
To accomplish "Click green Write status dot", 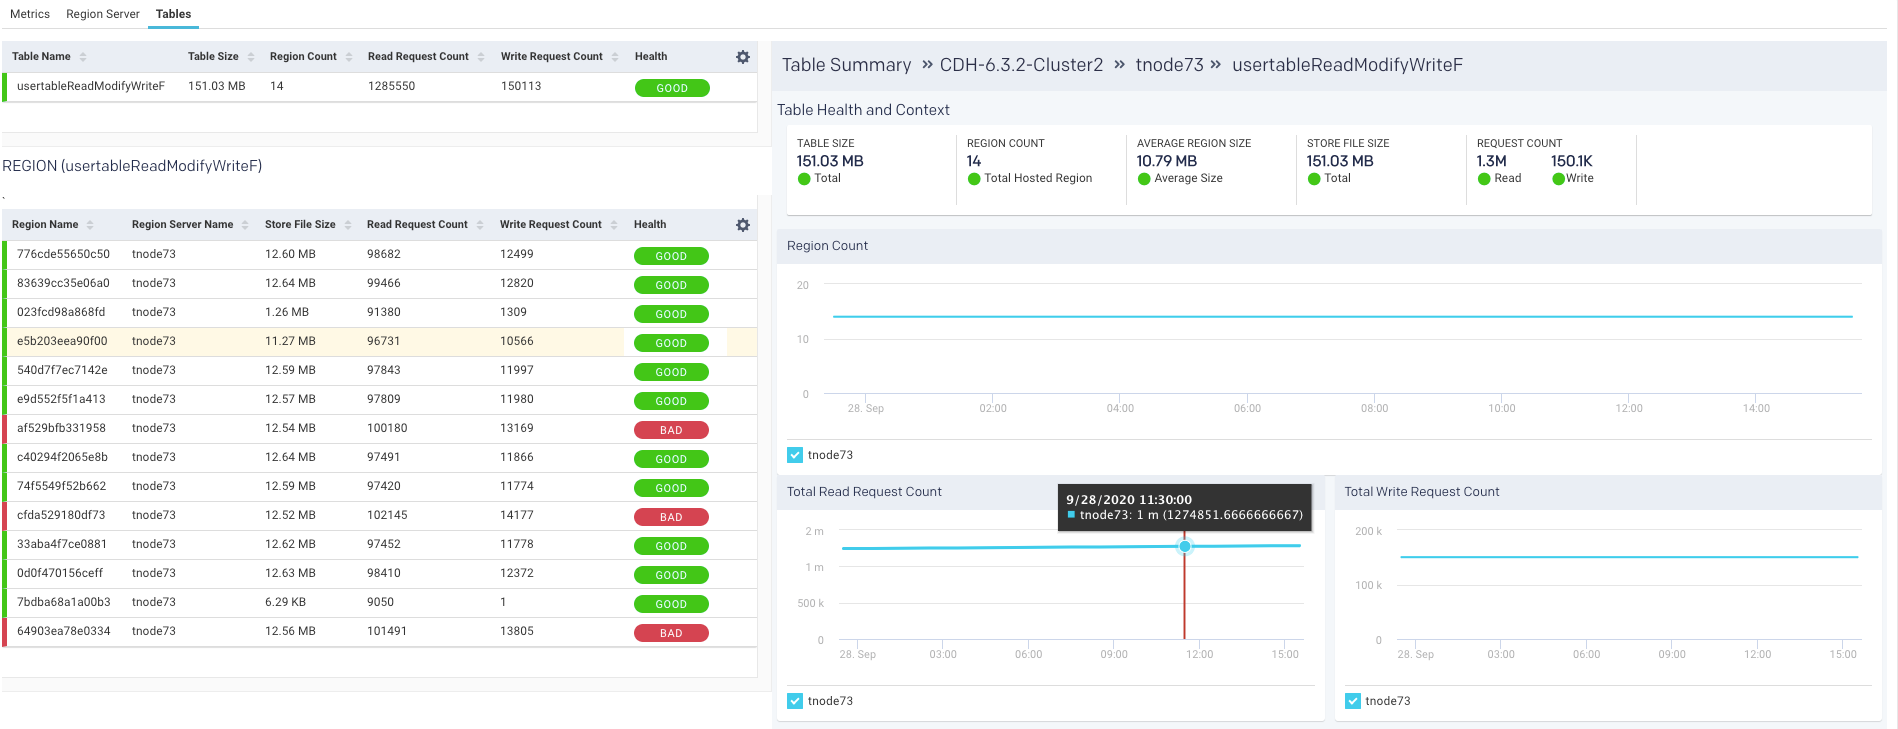I will [1558, 179].
